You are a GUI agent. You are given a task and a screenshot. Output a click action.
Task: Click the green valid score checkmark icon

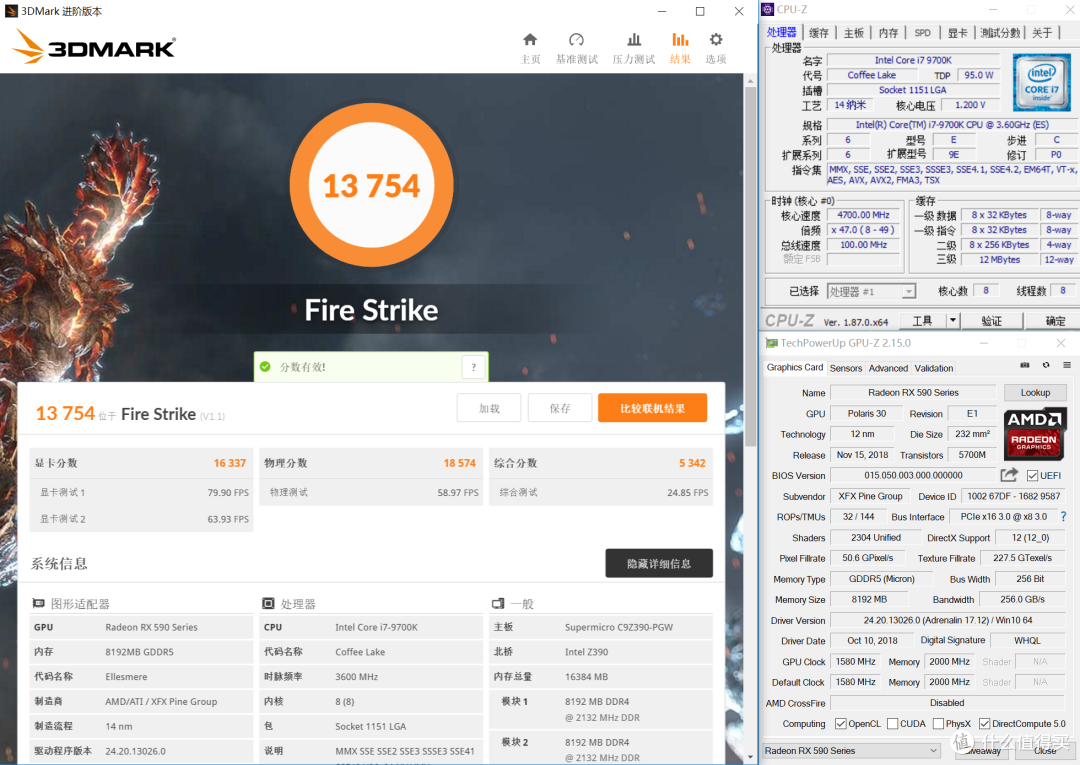(265, 367)
